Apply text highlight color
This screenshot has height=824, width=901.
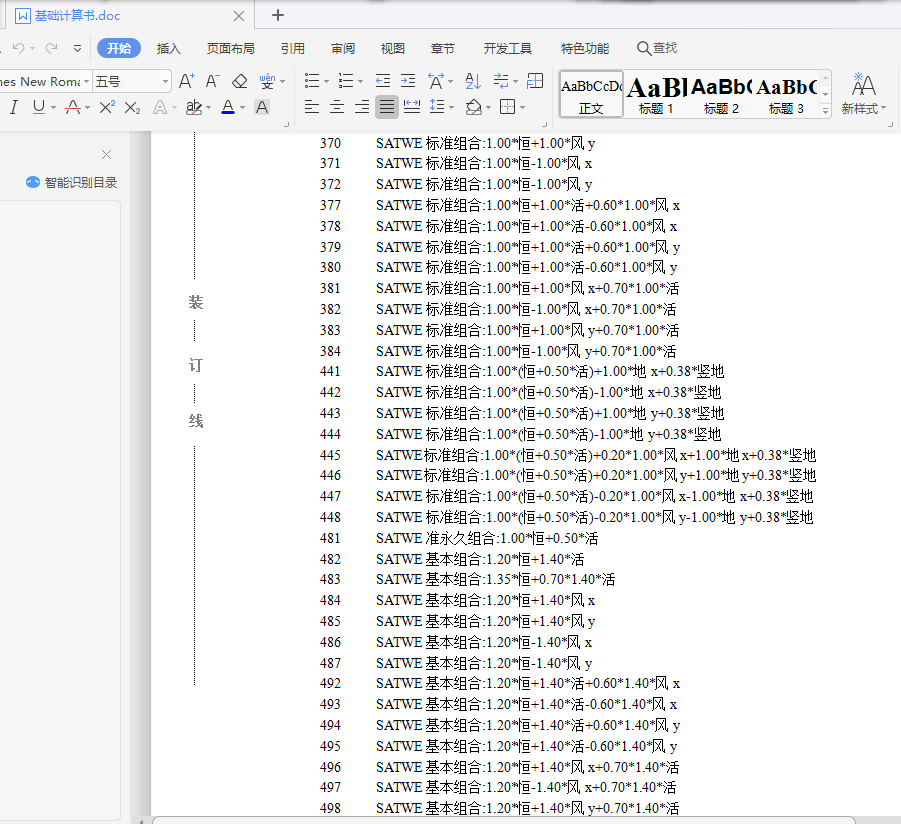[x=194, y=107]
